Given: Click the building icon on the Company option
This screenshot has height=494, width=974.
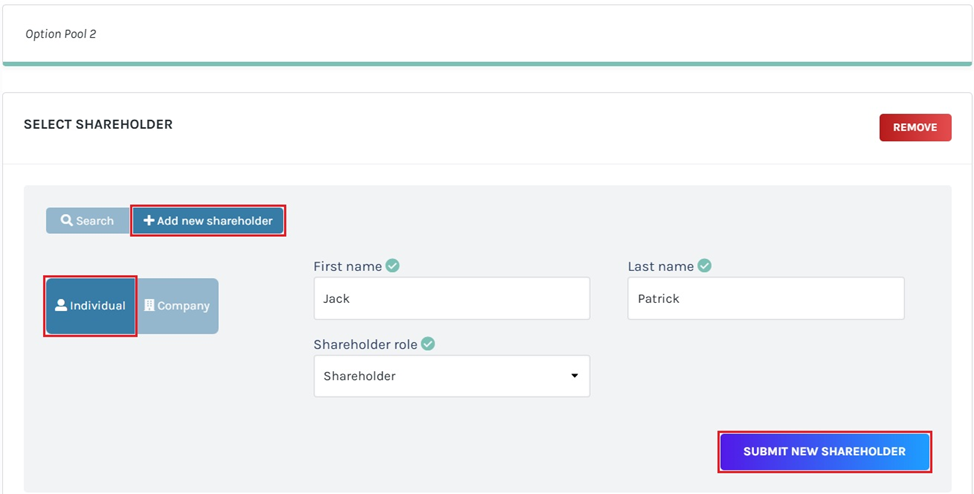Looking at the screenshot, I should point(149,306).
